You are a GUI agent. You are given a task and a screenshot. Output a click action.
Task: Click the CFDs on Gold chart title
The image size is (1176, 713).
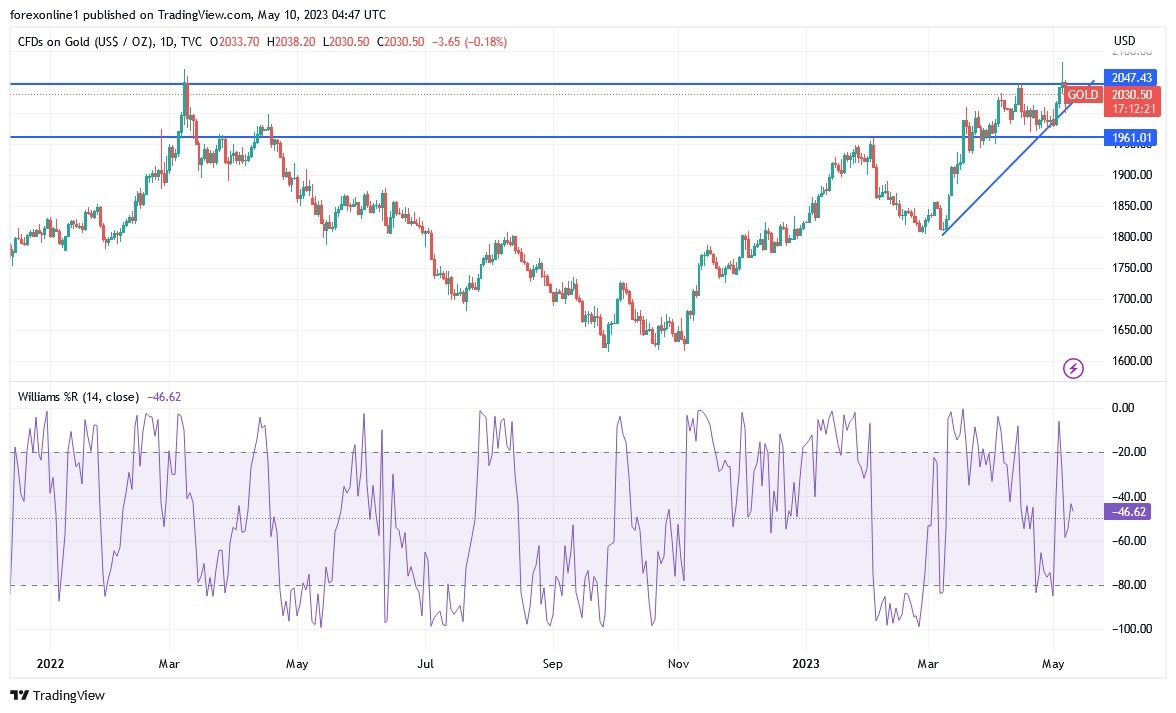(x=110, y=42)
